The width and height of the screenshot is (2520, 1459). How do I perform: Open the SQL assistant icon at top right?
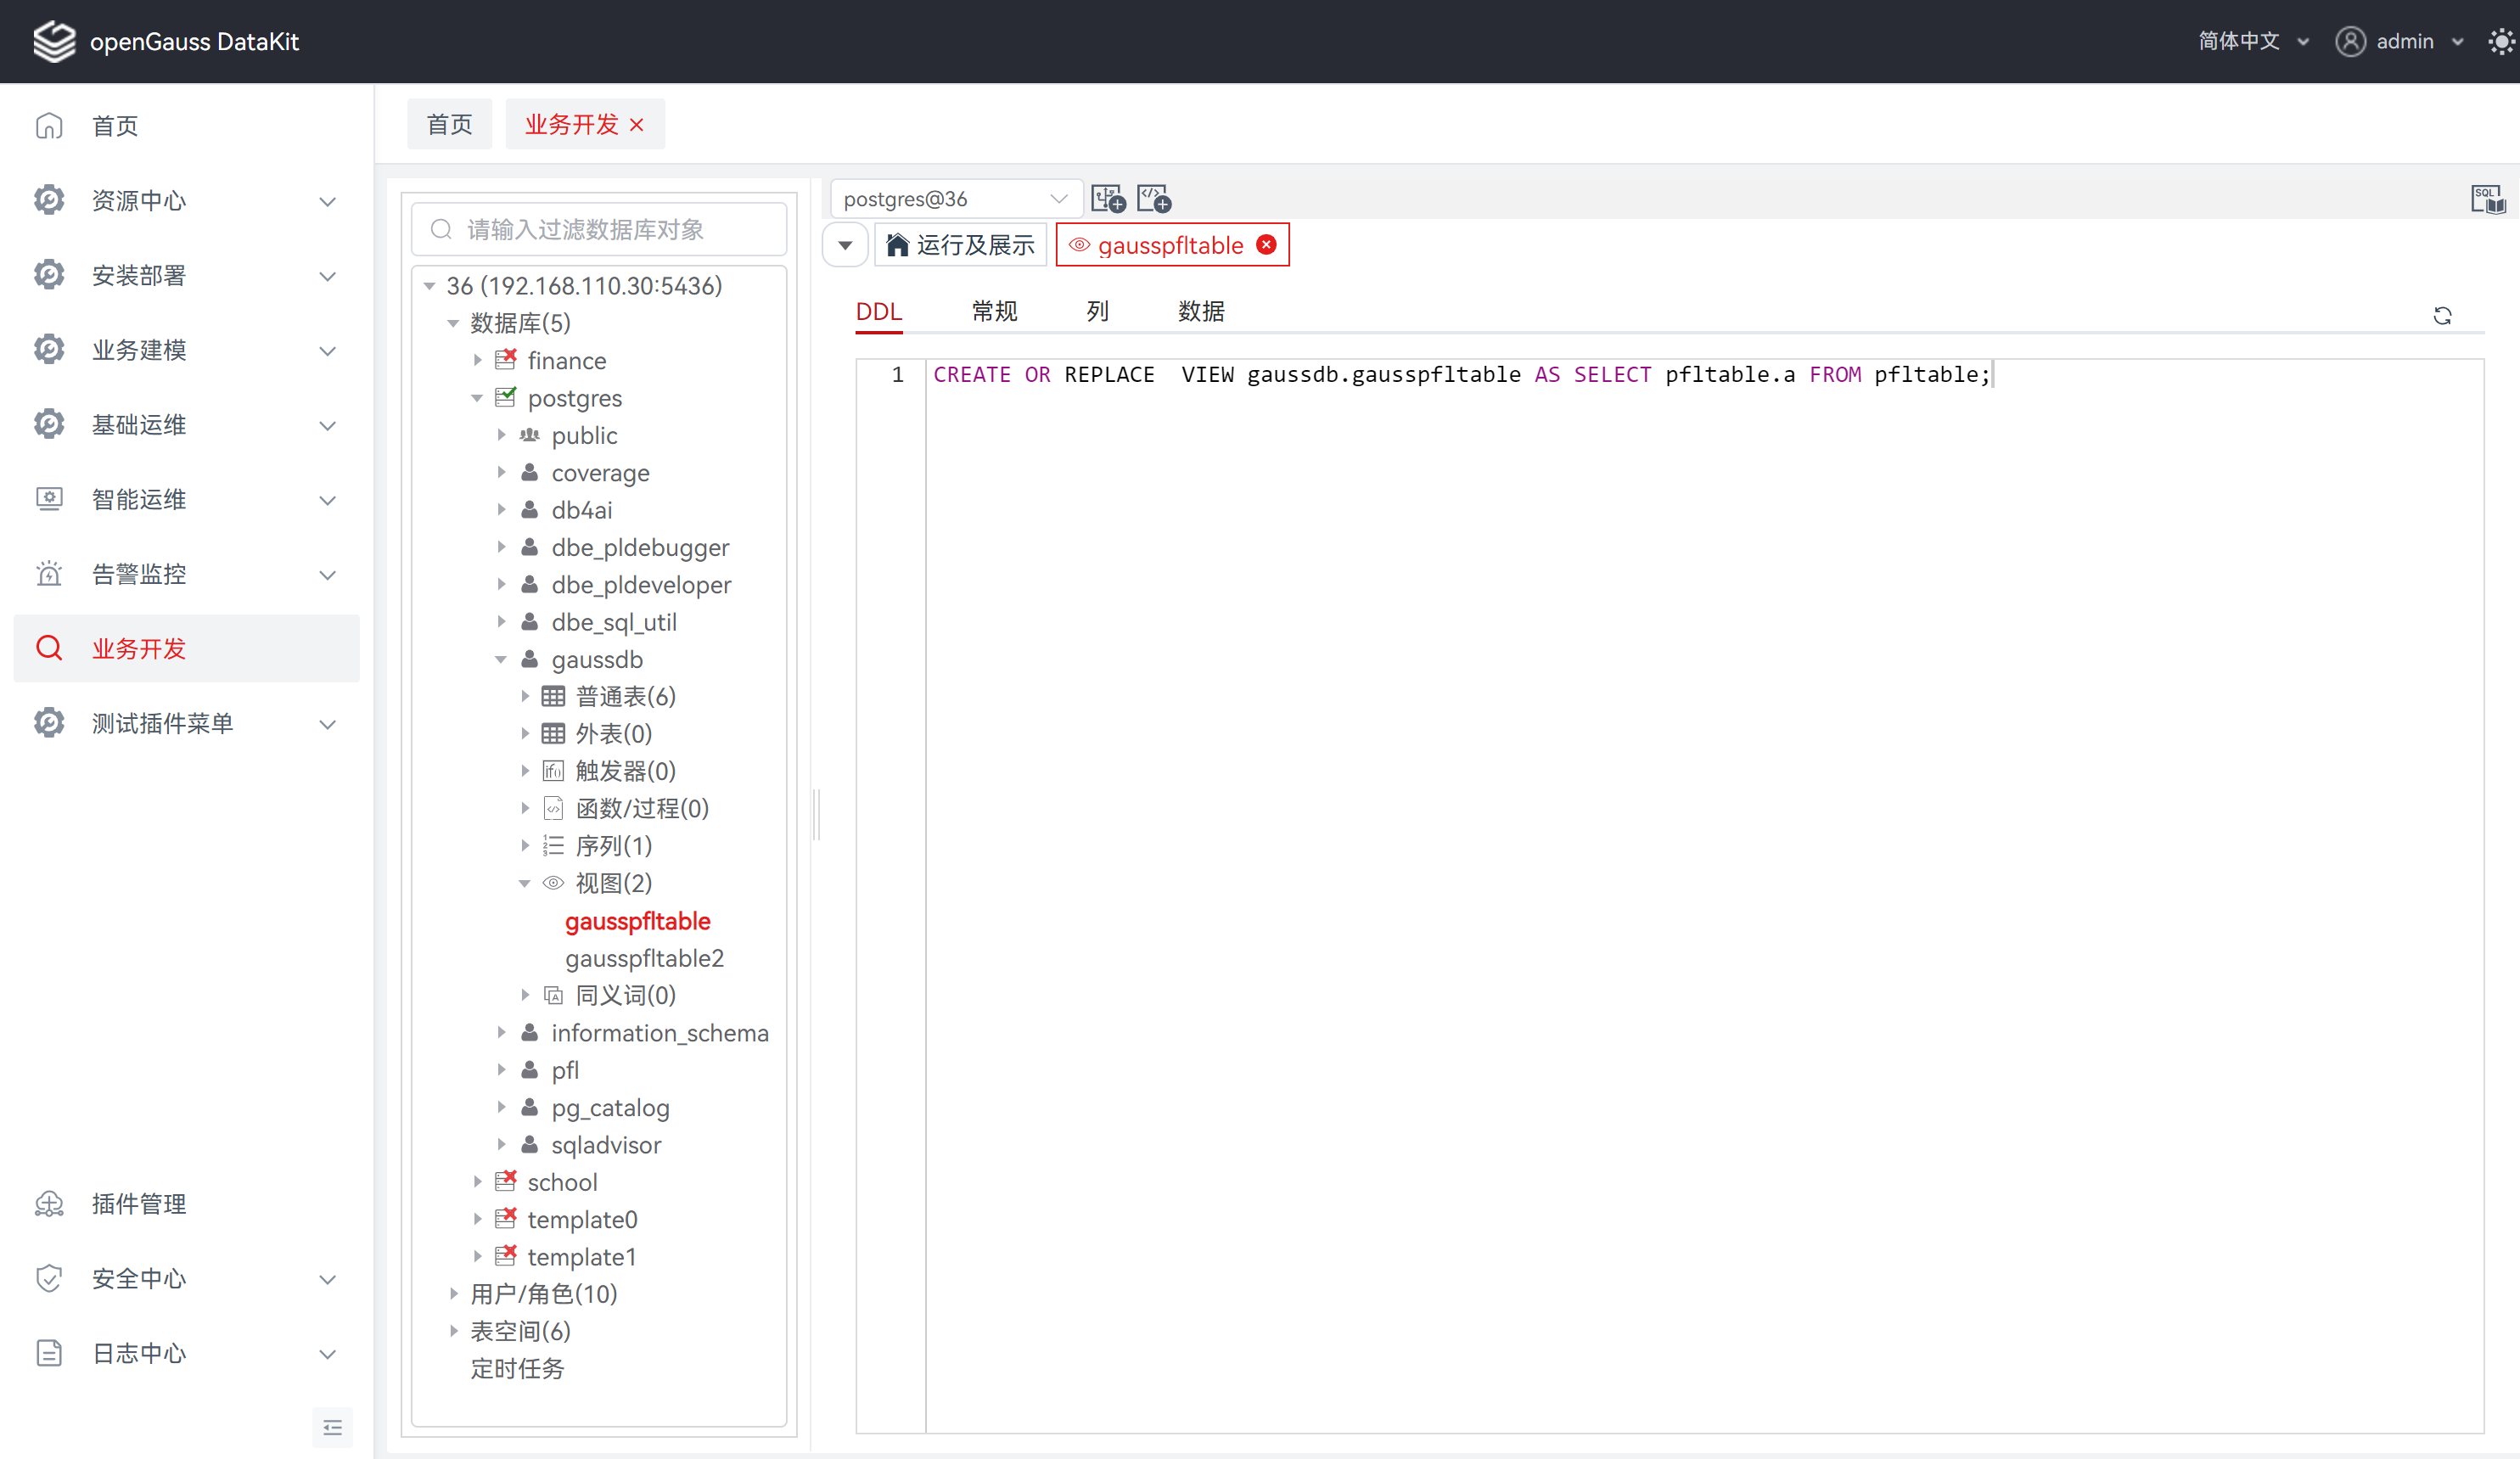(2488, 199)
